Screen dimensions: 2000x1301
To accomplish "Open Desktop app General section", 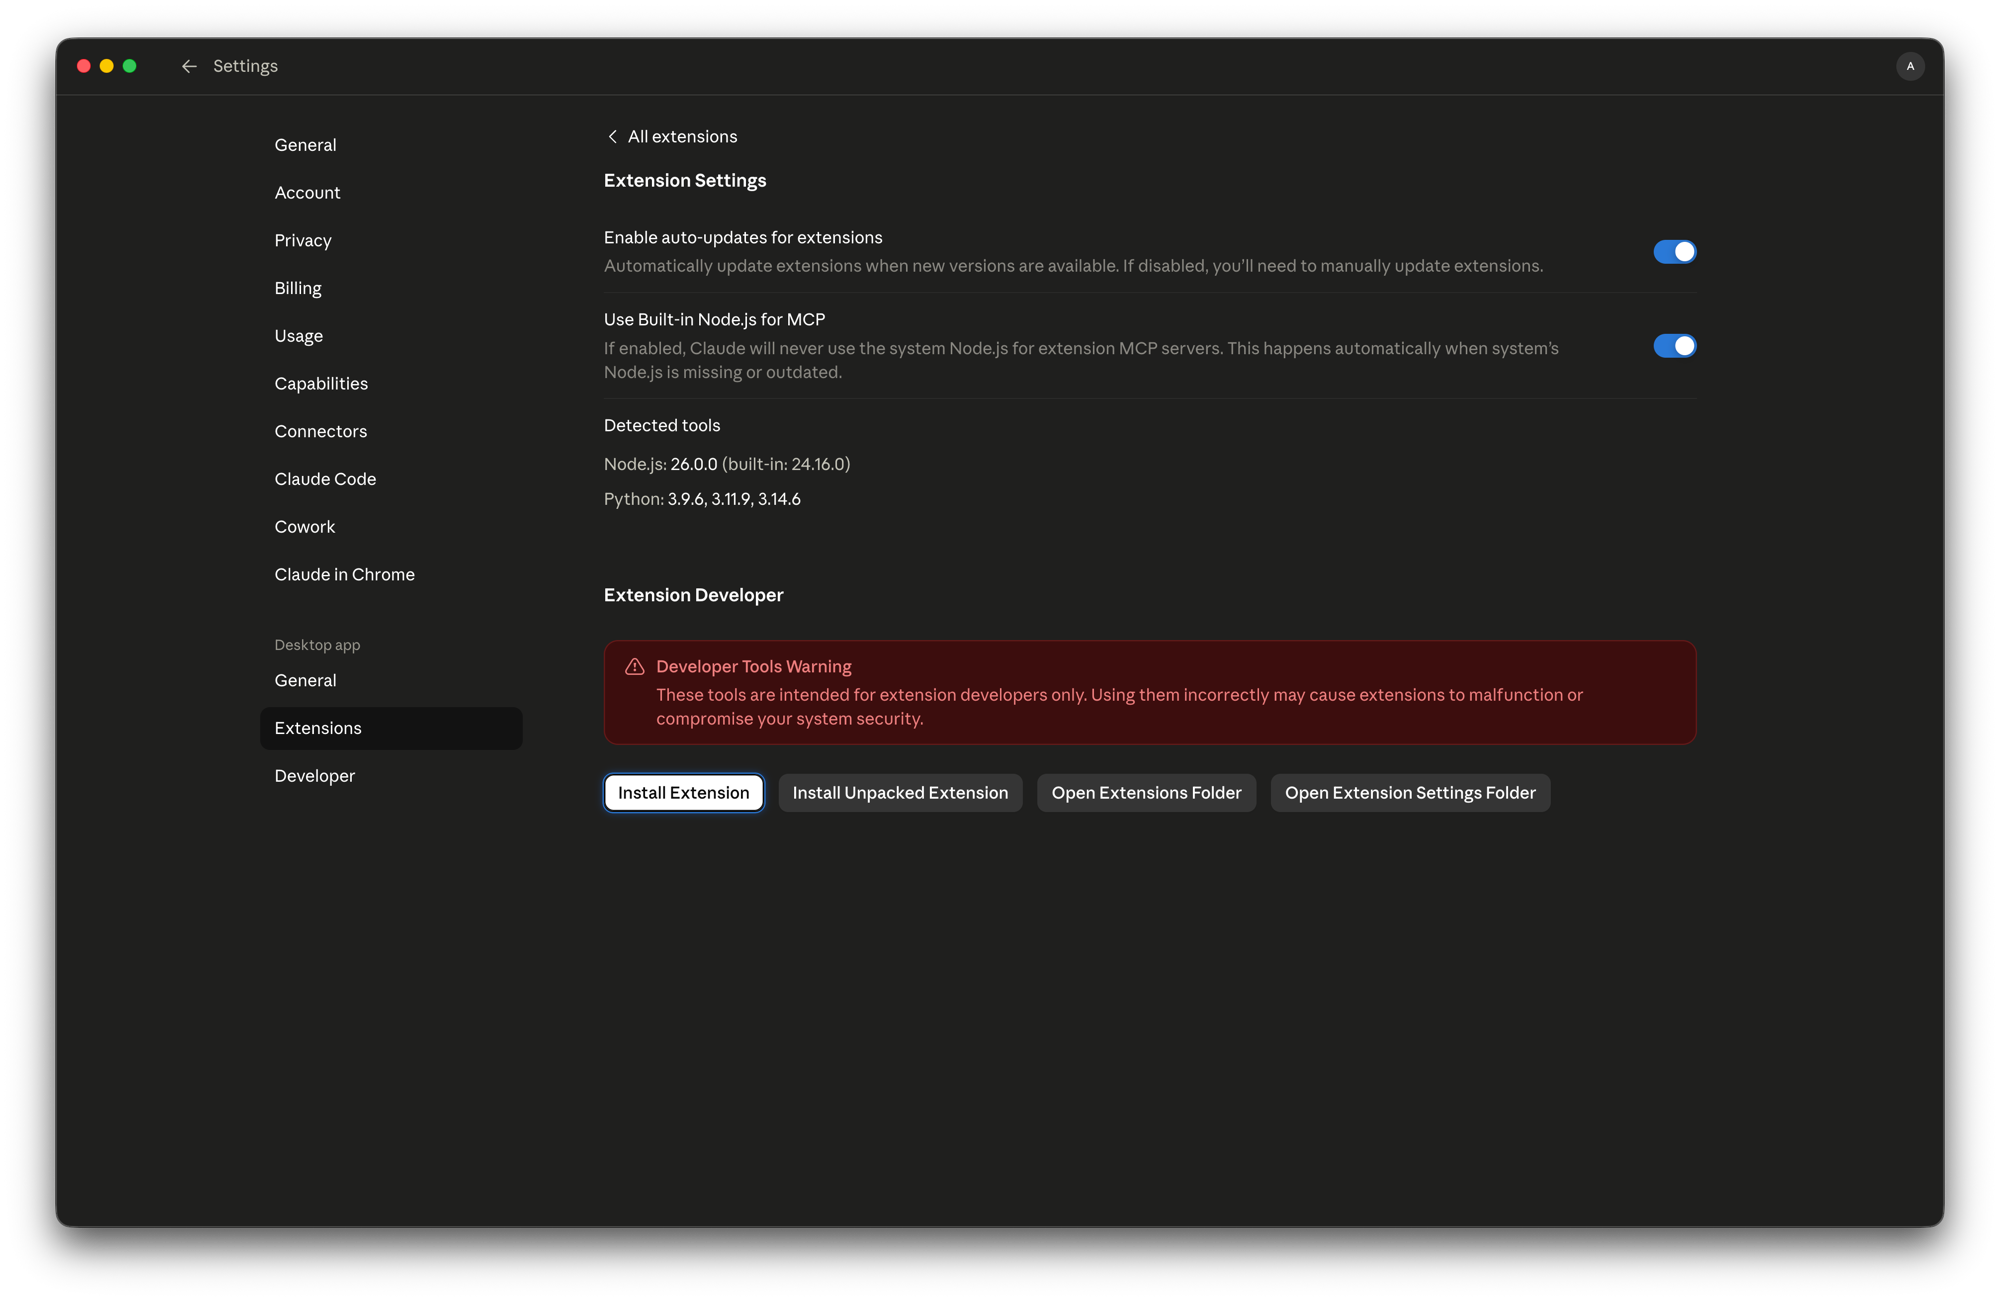I will (391, 681).
